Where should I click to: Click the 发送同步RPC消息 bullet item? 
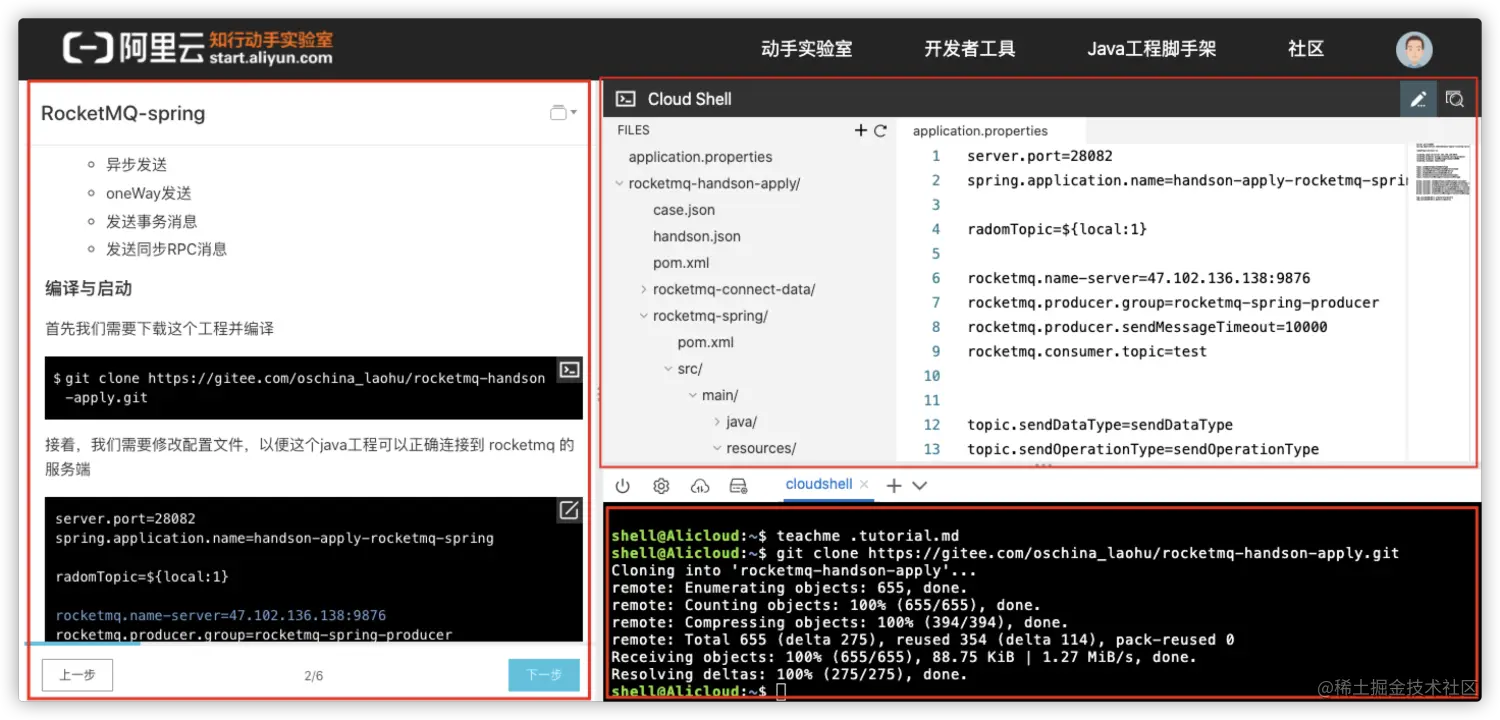(166, 249)
